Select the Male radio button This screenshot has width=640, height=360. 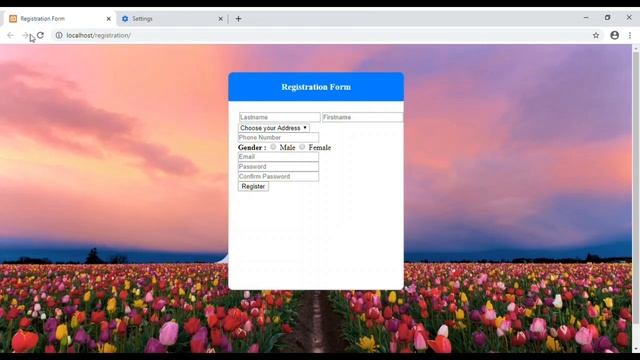point(273,147)
